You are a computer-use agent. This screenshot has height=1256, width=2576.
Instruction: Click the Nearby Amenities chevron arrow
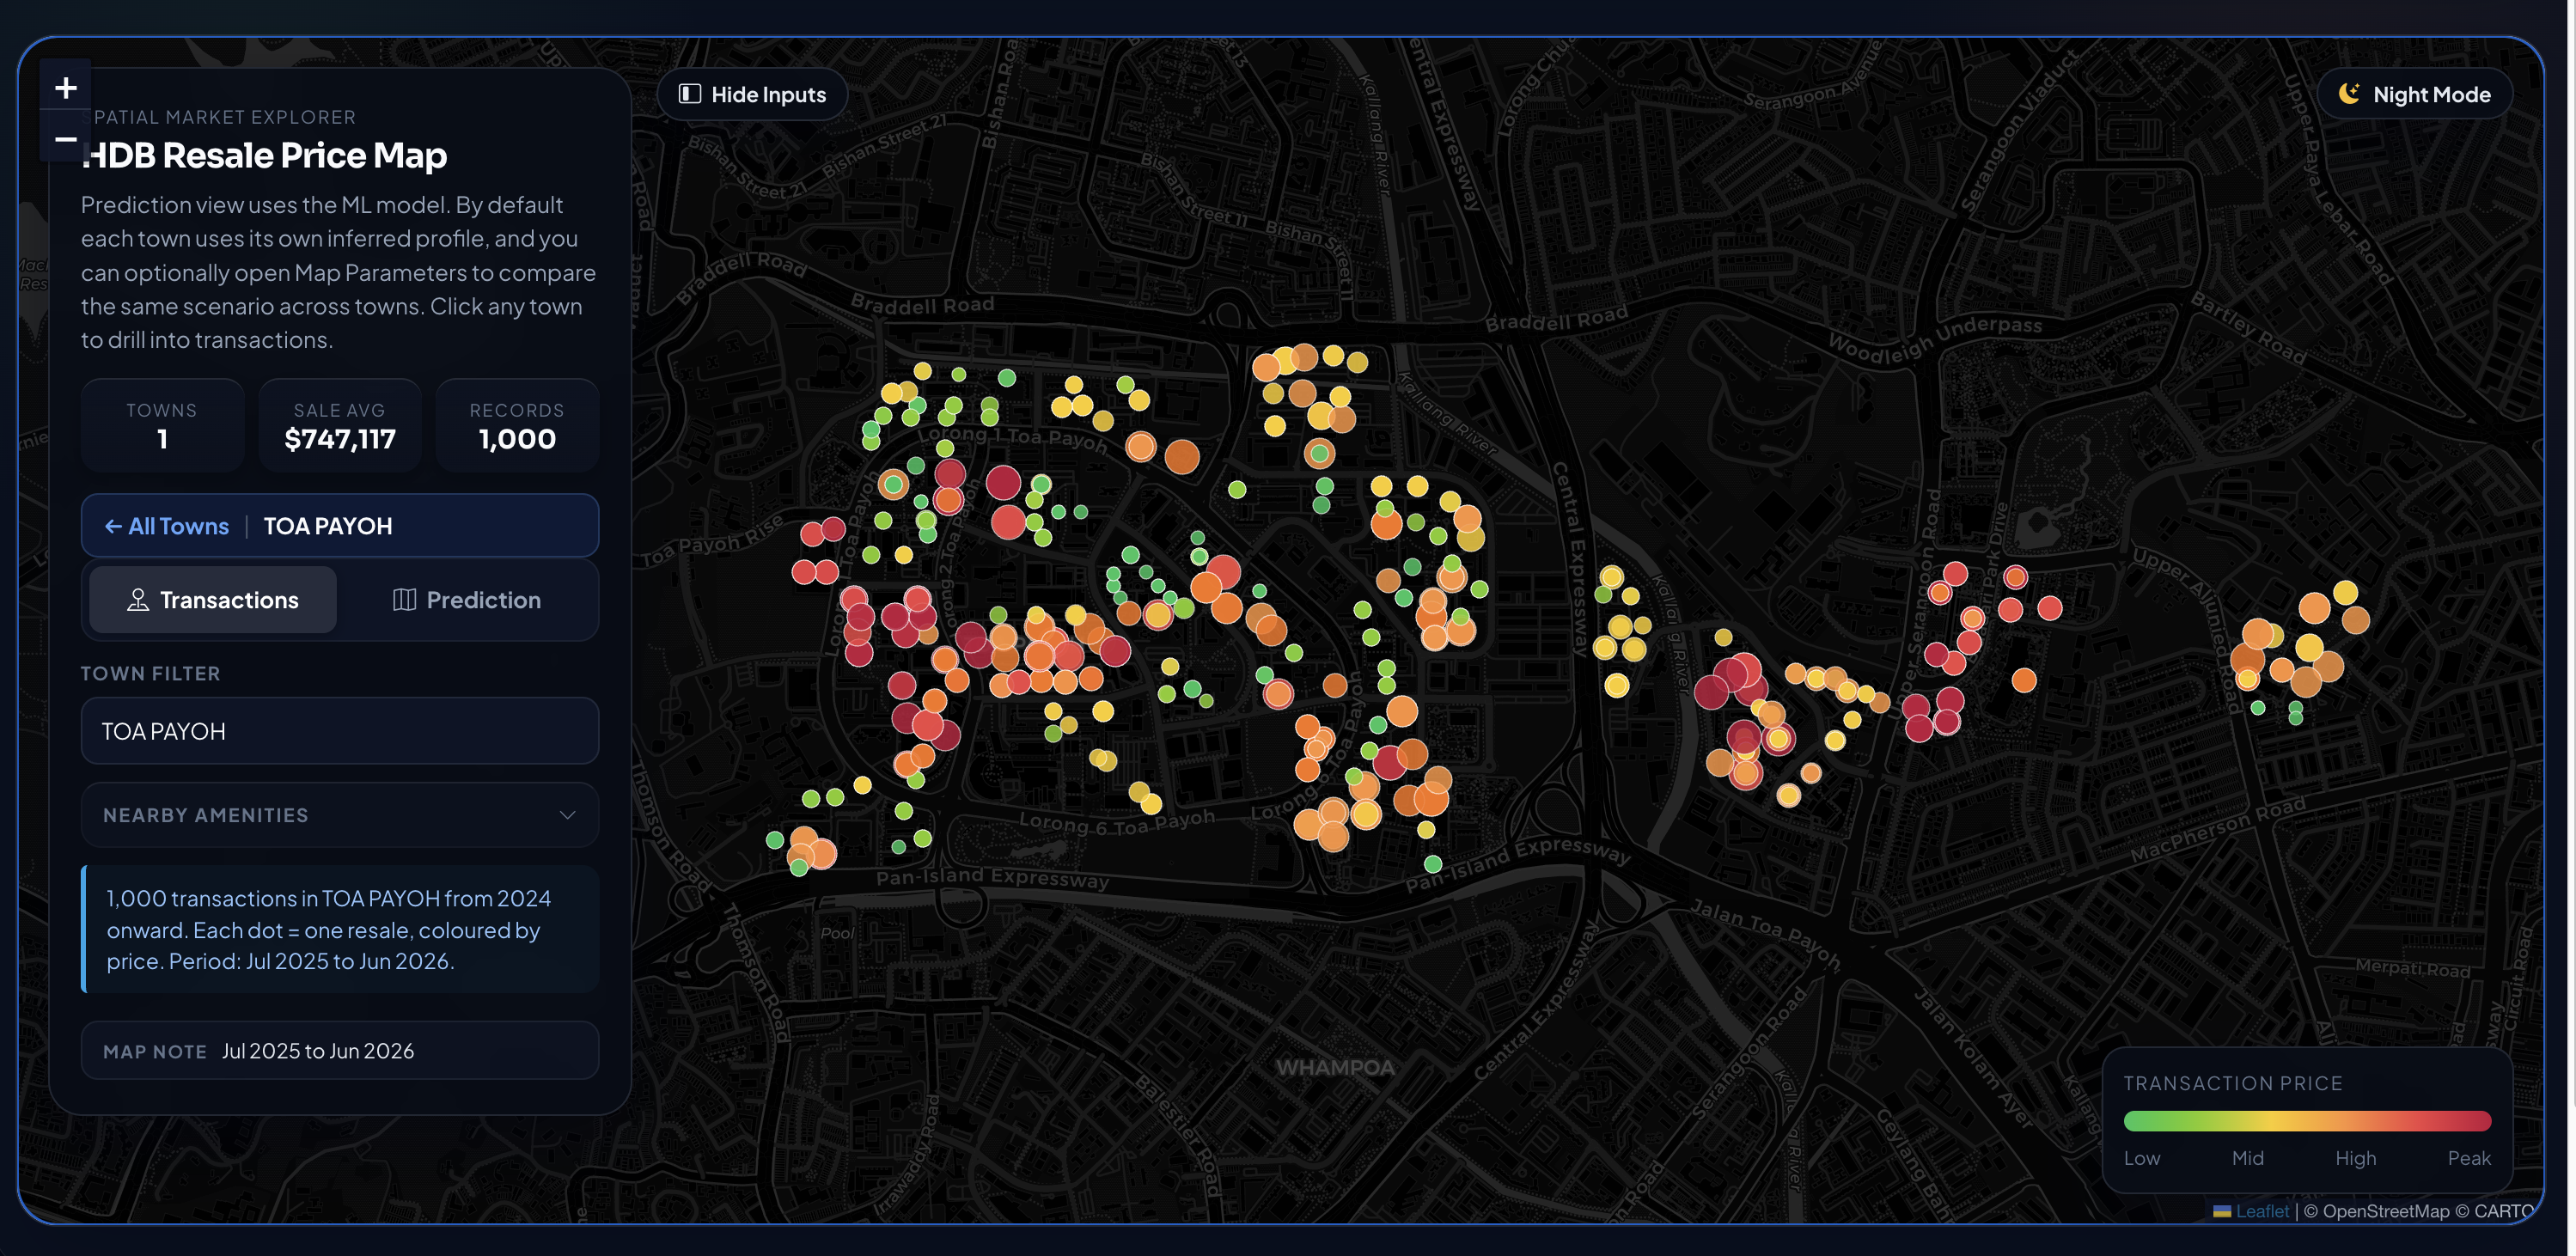point(567,815)
